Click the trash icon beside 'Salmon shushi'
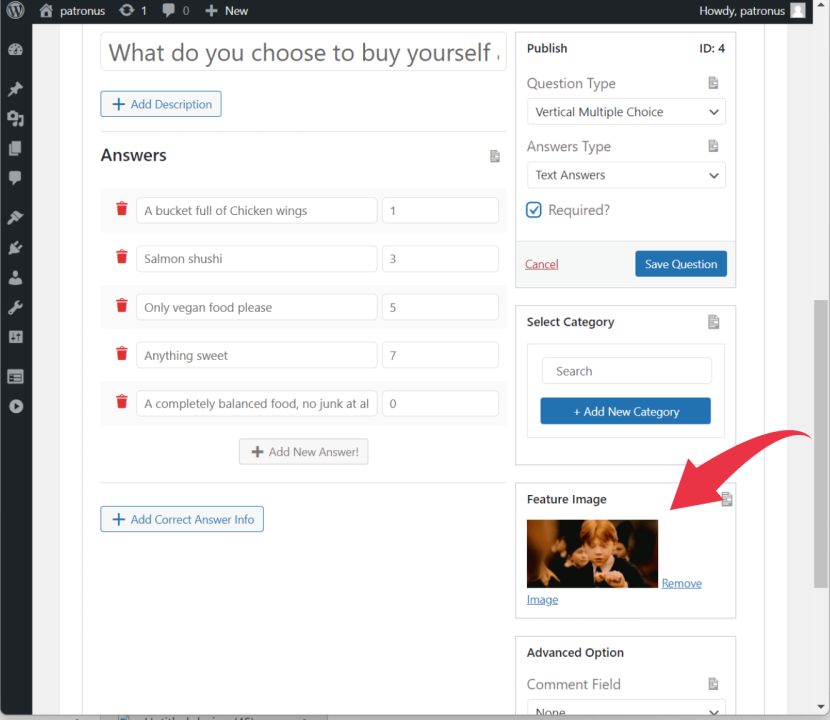Screen dimensions: 830x720 tap(122, 257)
